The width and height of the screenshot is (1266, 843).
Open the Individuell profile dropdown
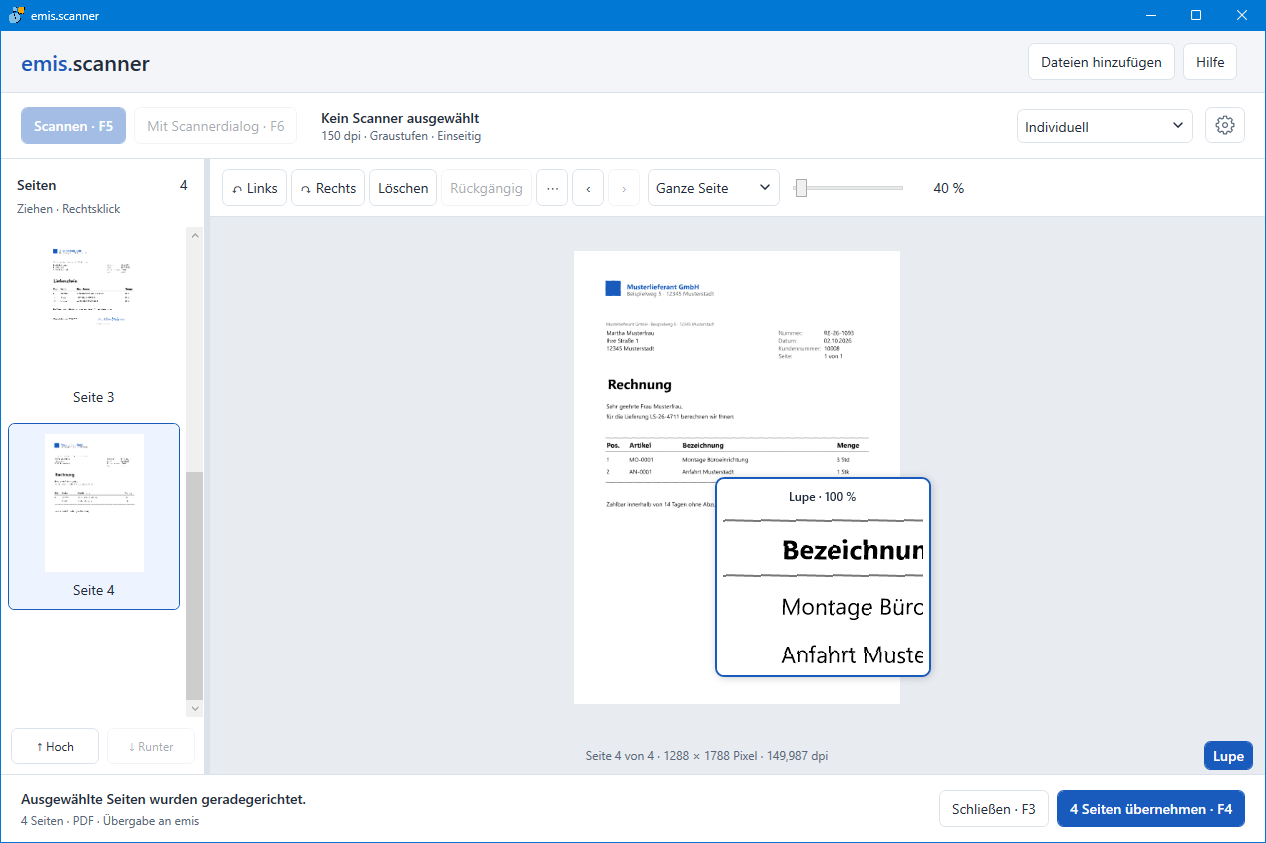1105,127
